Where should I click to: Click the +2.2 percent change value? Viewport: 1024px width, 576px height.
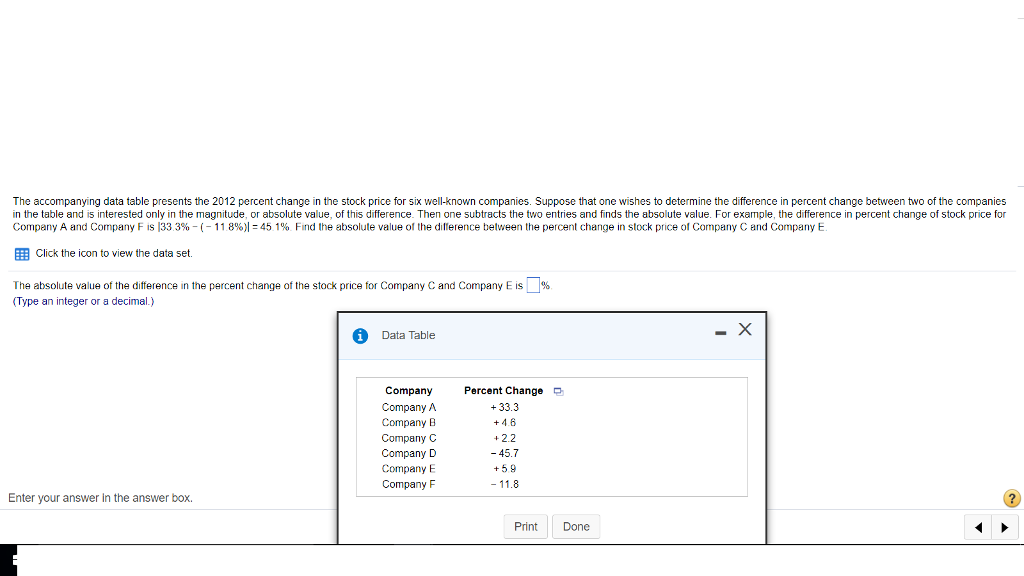pyautogui.click(x=505, y=438)
